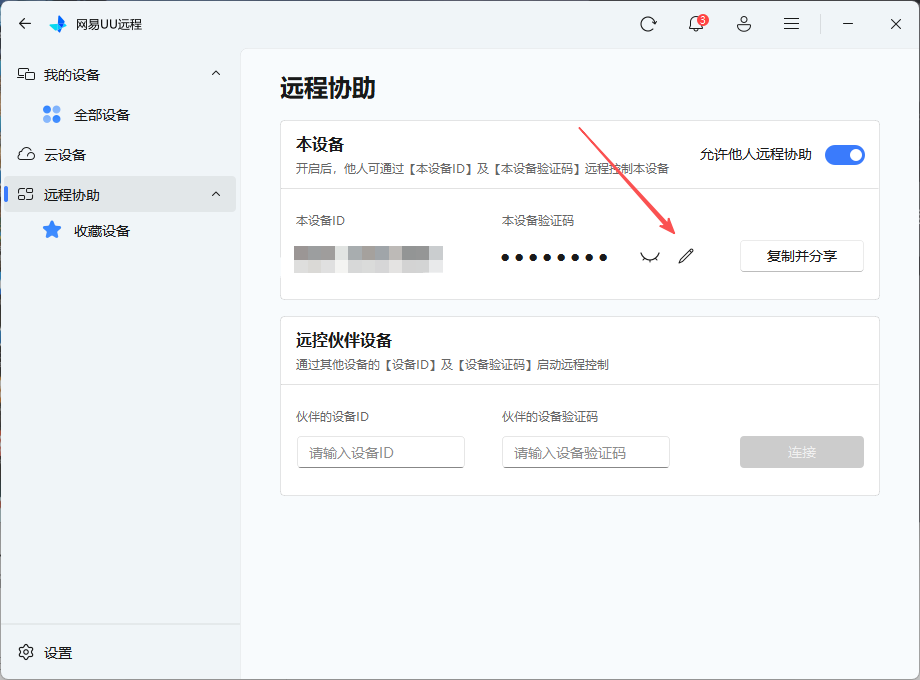This screenshot has width=920, height=680.
Task: Click the 伙伴的设备ID label
Action: click(332, 417)
